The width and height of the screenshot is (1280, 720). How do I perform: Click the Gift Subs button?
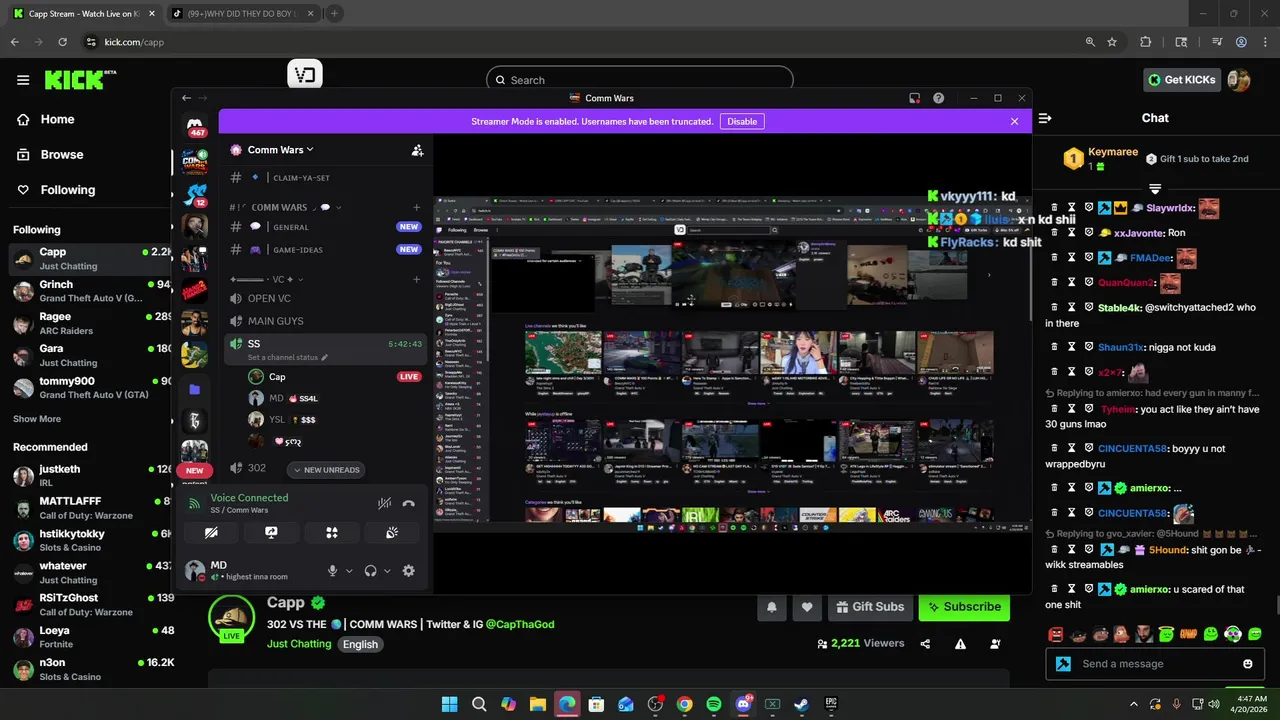click(x=870, y=606)
